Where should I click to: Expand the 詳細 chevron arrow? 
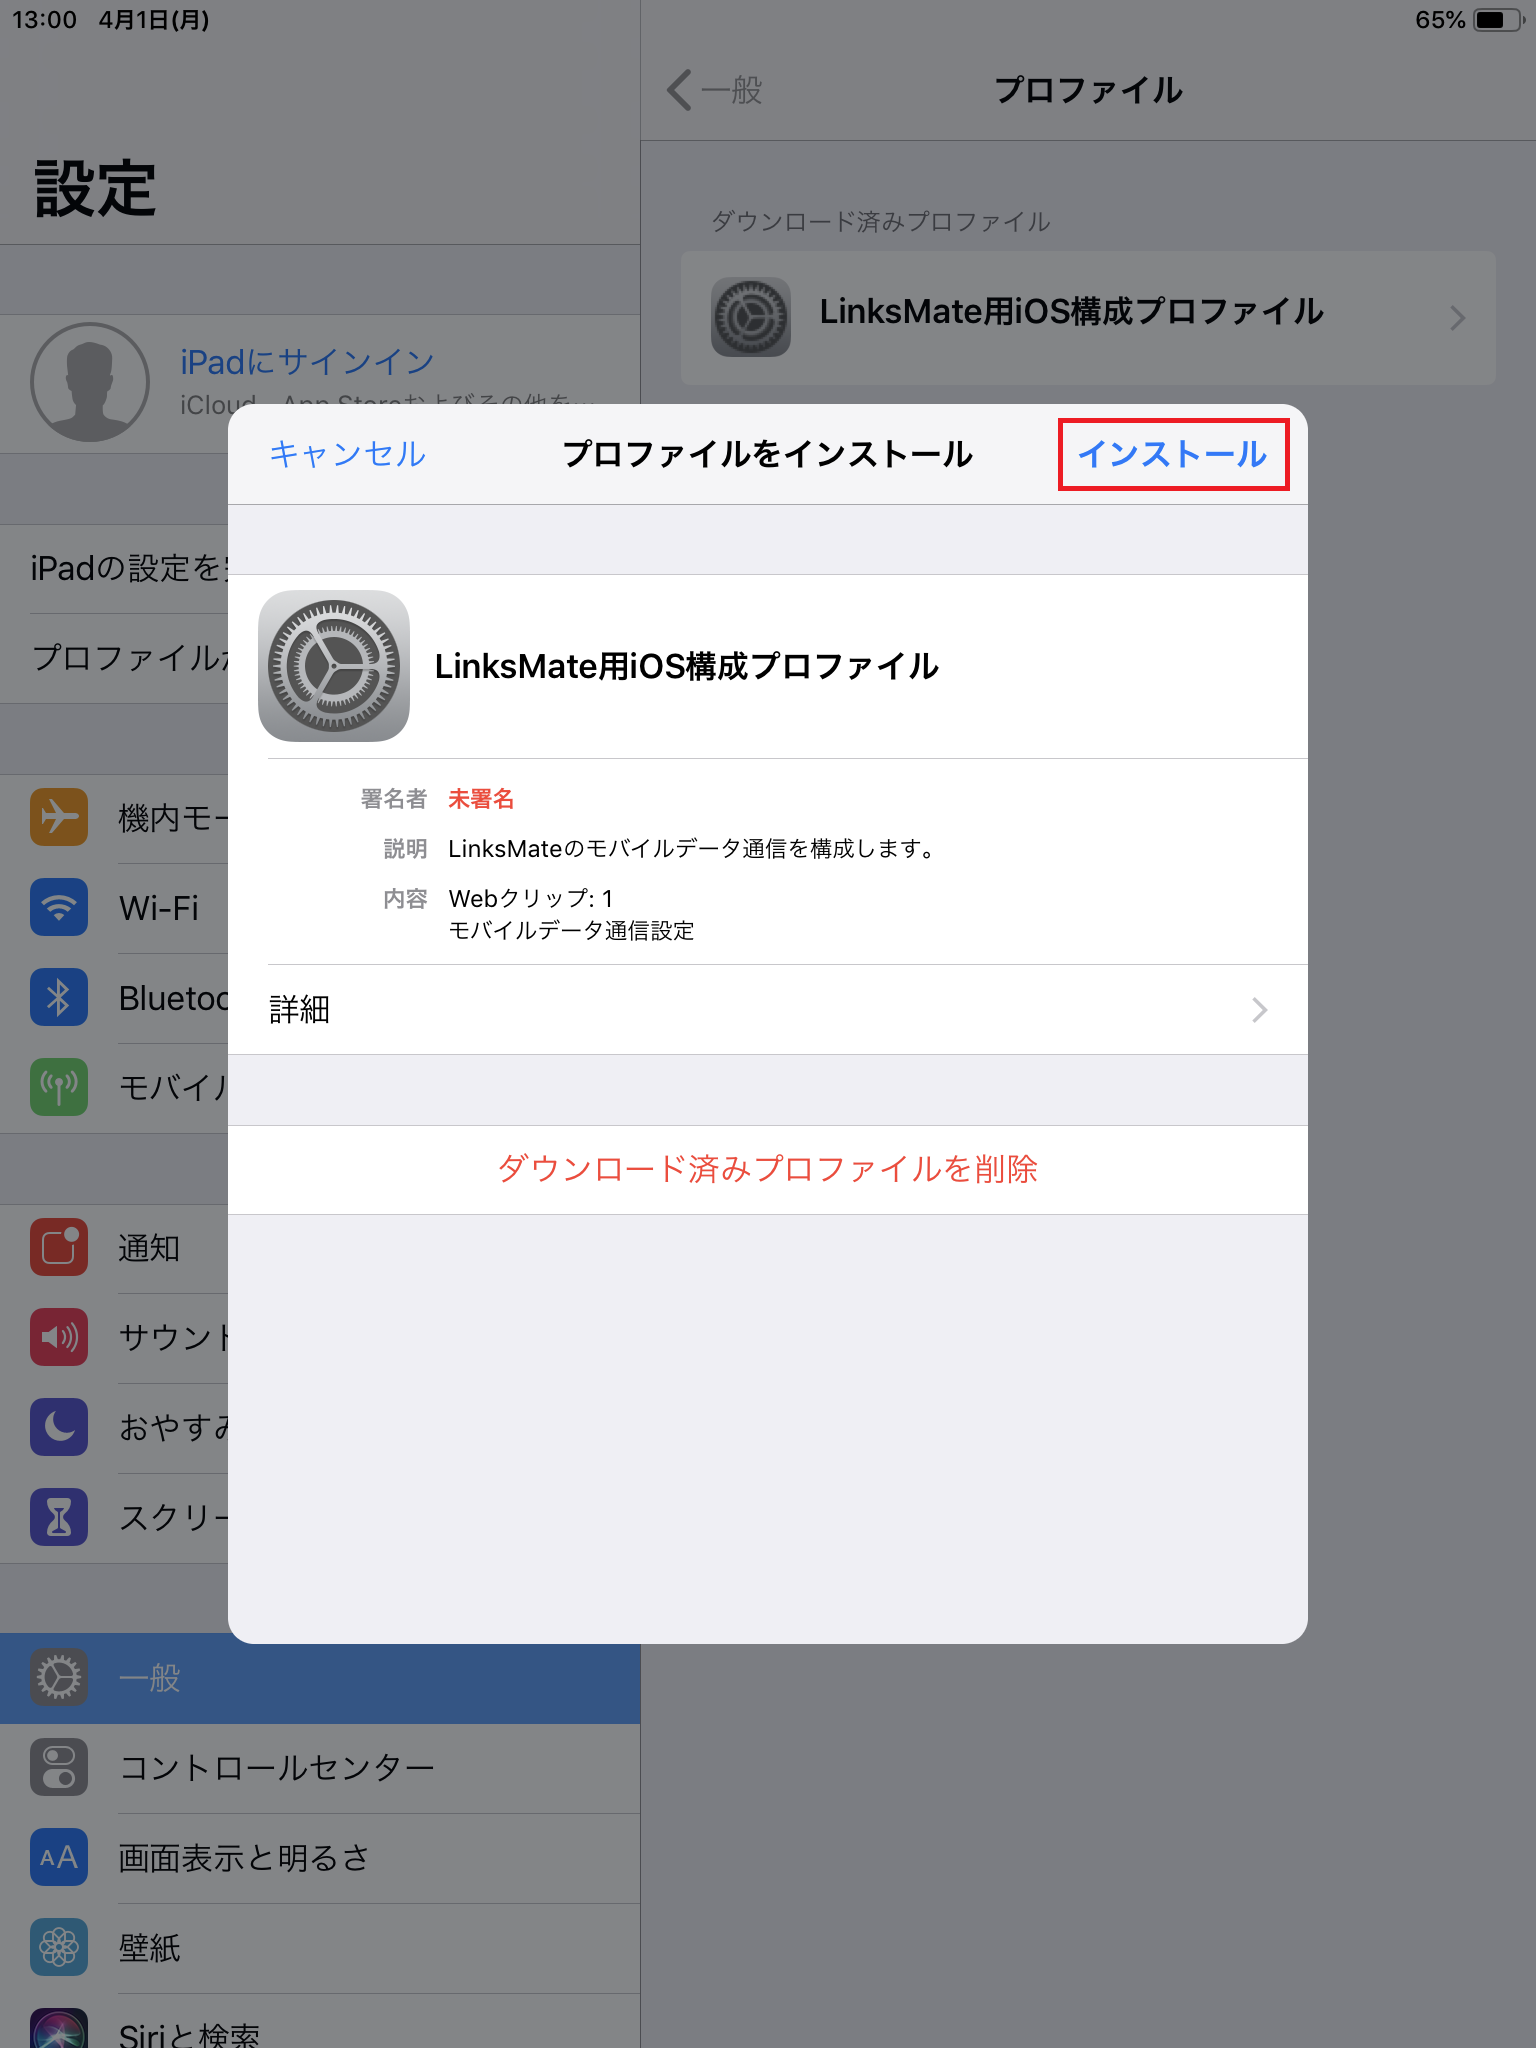[1260, 1010]
